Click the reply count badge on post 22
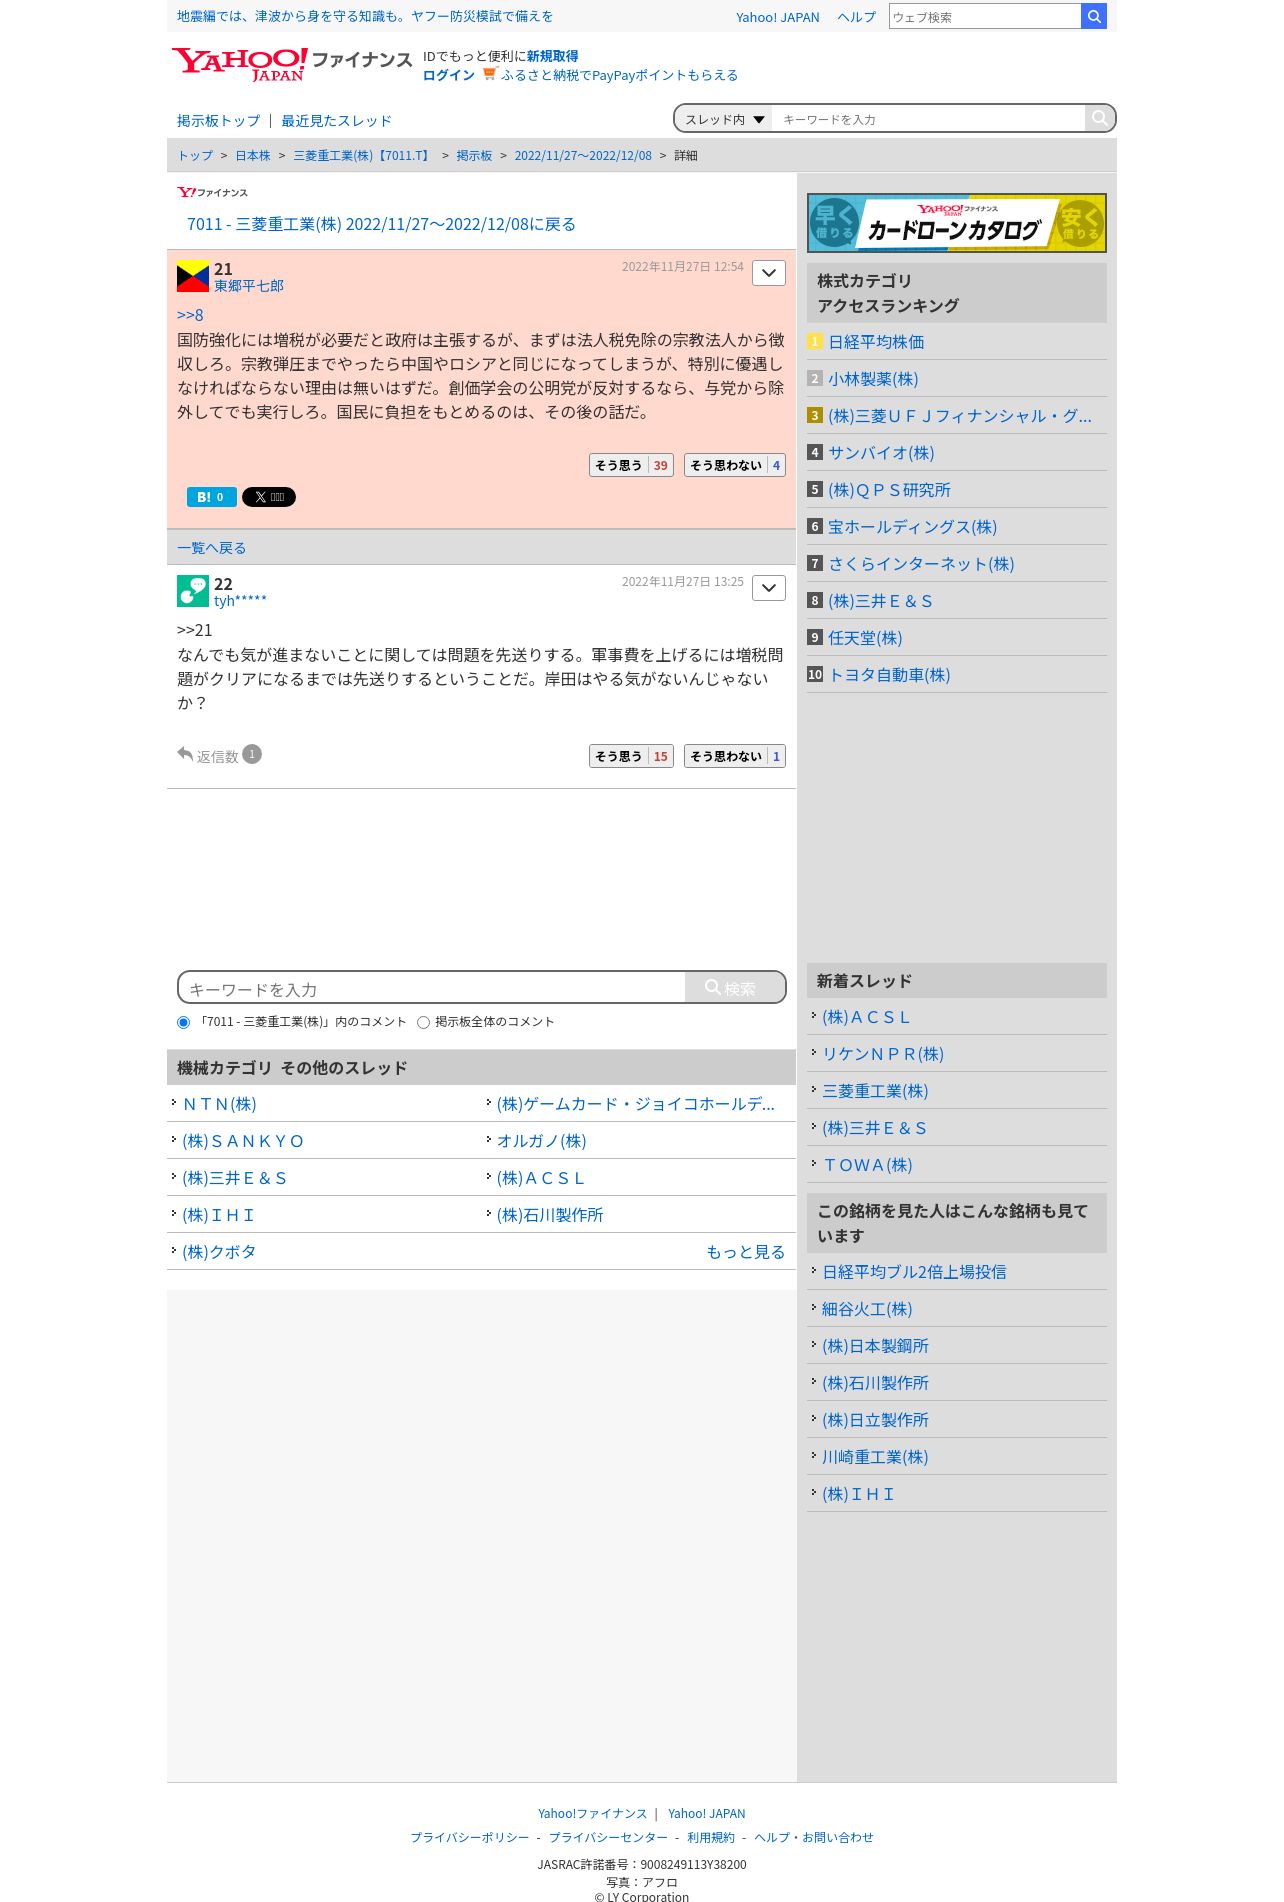The image size is (1284, 1902). [x=252, y=754]
